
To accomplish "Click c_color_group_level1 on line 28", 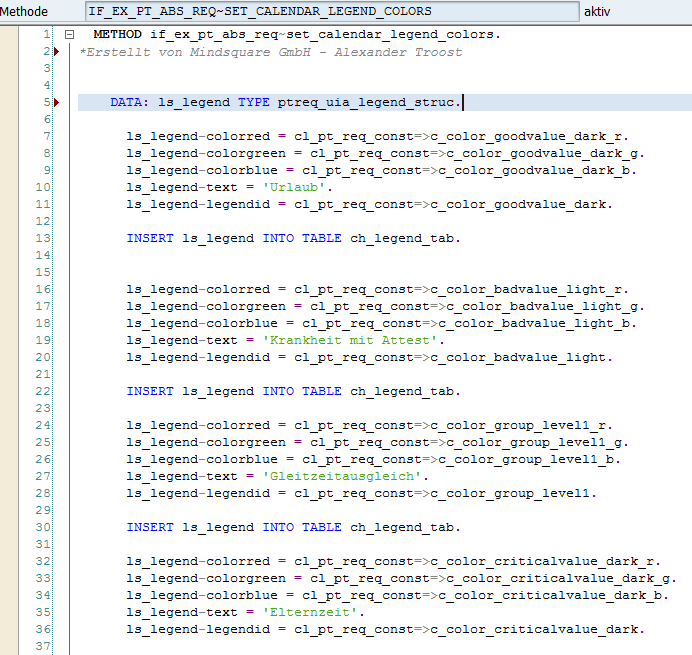I will [x=510, y=493].
